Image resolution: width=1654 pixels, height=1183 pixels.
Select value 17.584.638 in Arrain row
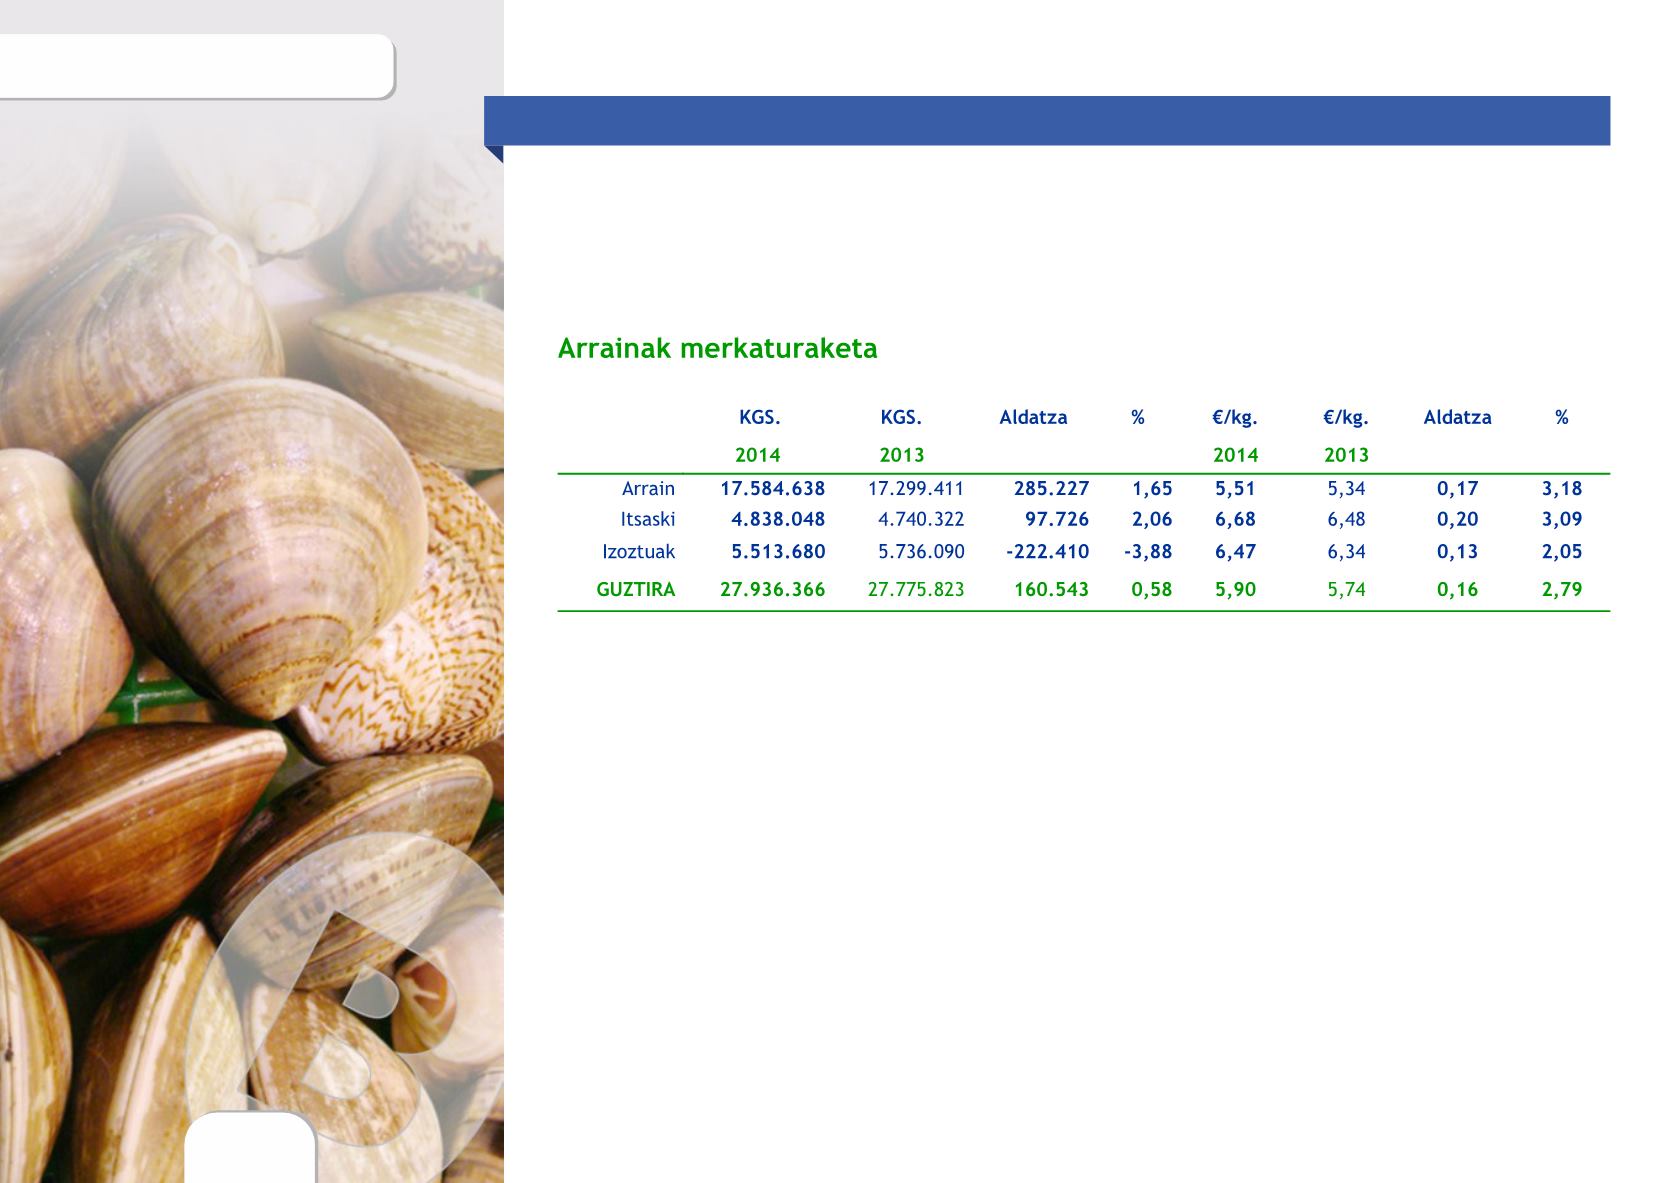tap(773, 489)
